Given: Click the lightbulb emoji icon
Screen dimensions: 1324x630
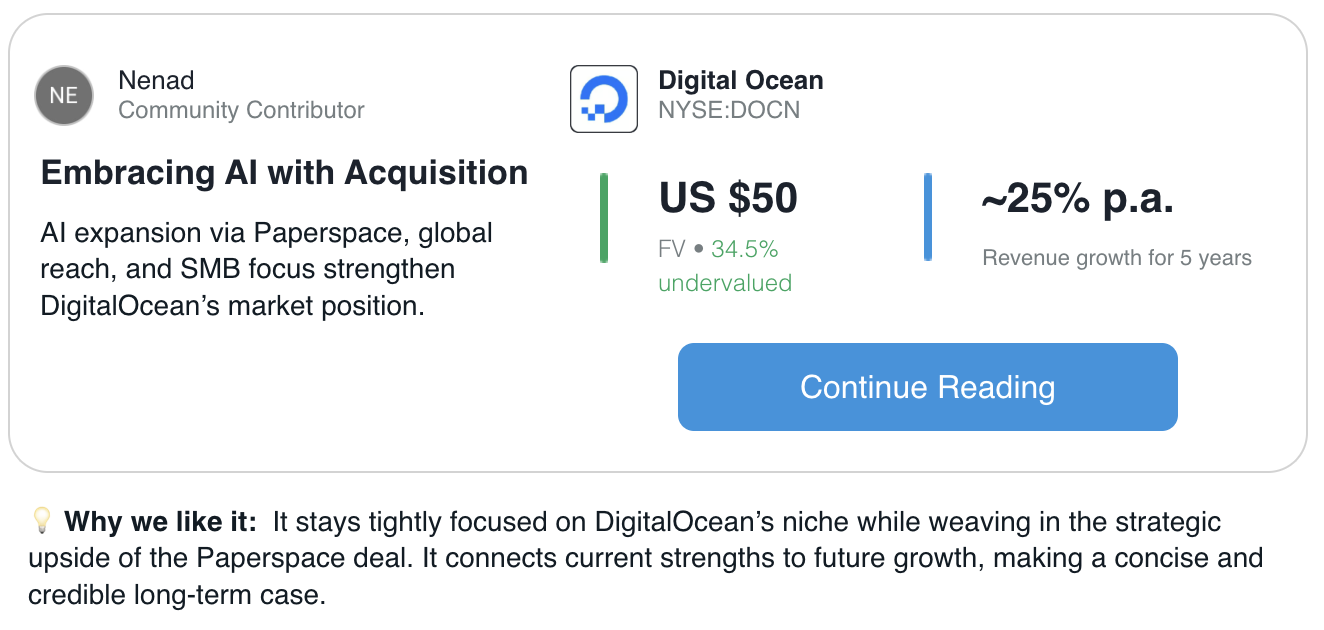Looking at the screenshot, I should coord(41,520).
